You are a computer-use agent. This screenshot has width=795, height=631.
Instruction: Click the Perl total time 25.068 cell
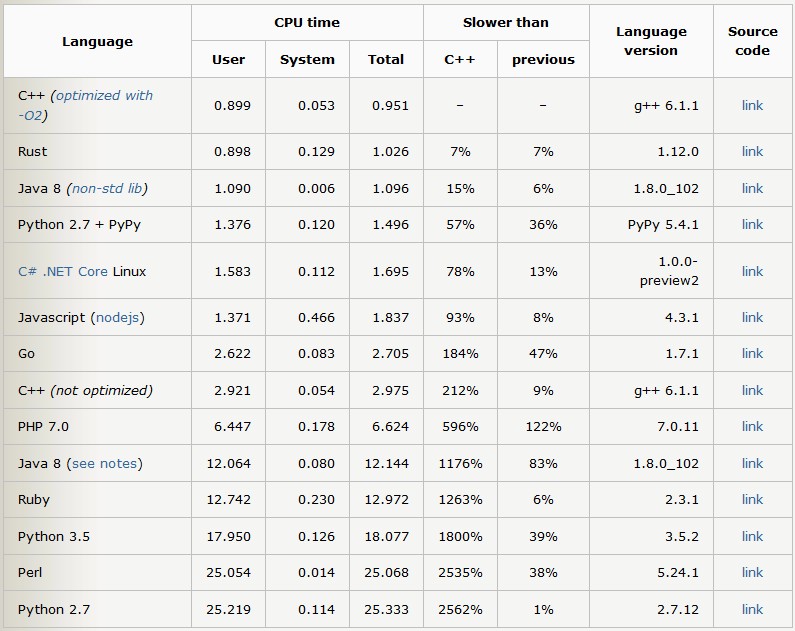click(386, 573)
